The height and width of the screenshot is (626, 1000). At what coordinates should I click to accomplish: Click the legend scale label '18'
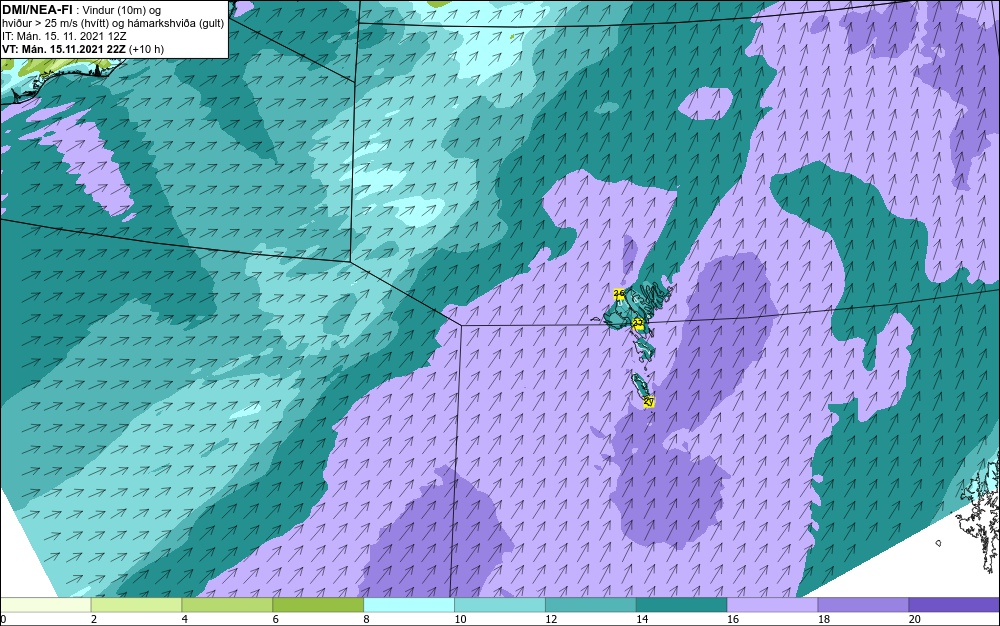[824, 619]
